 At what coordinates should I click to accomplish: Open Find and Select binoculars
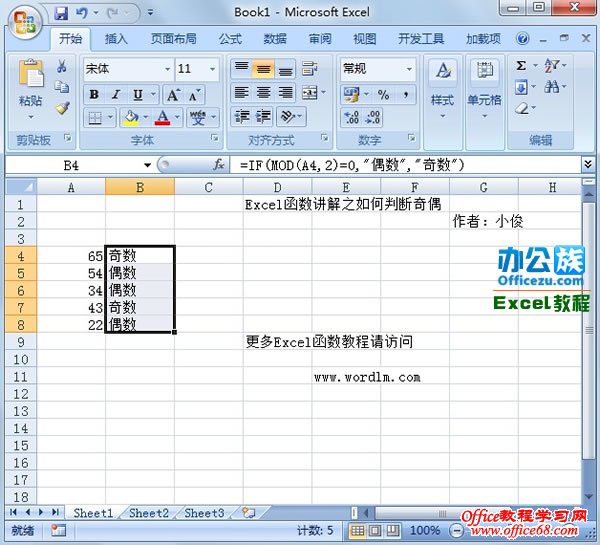[x=551, y=87]
